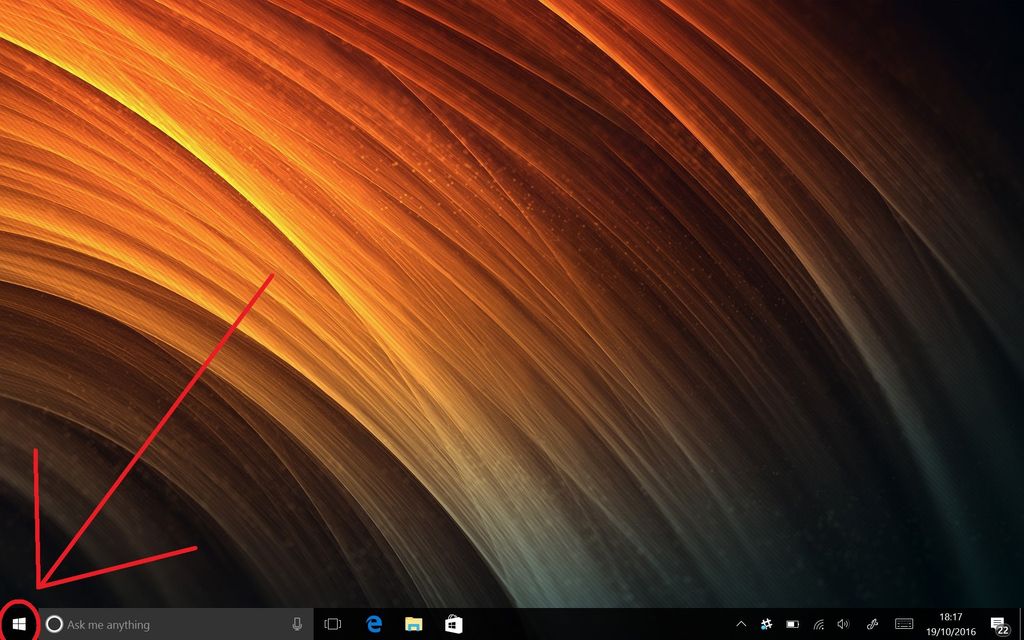
Task: Open Task View
Action: click(x=332, y=624)
